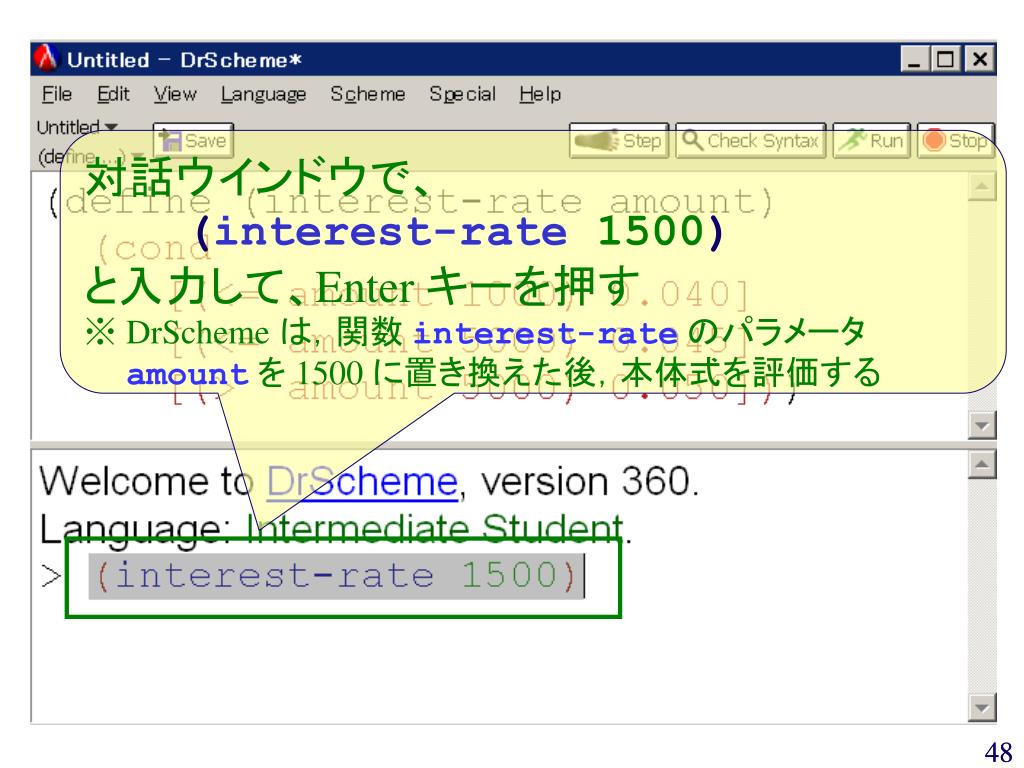
Task: Open the File menu
Action: [57, 94]
